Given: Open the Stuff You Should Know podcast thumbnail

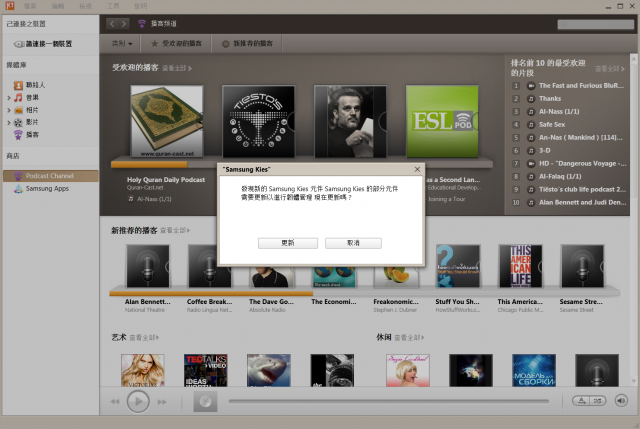Looking at the screenshot, I should [x=458, y=266].
